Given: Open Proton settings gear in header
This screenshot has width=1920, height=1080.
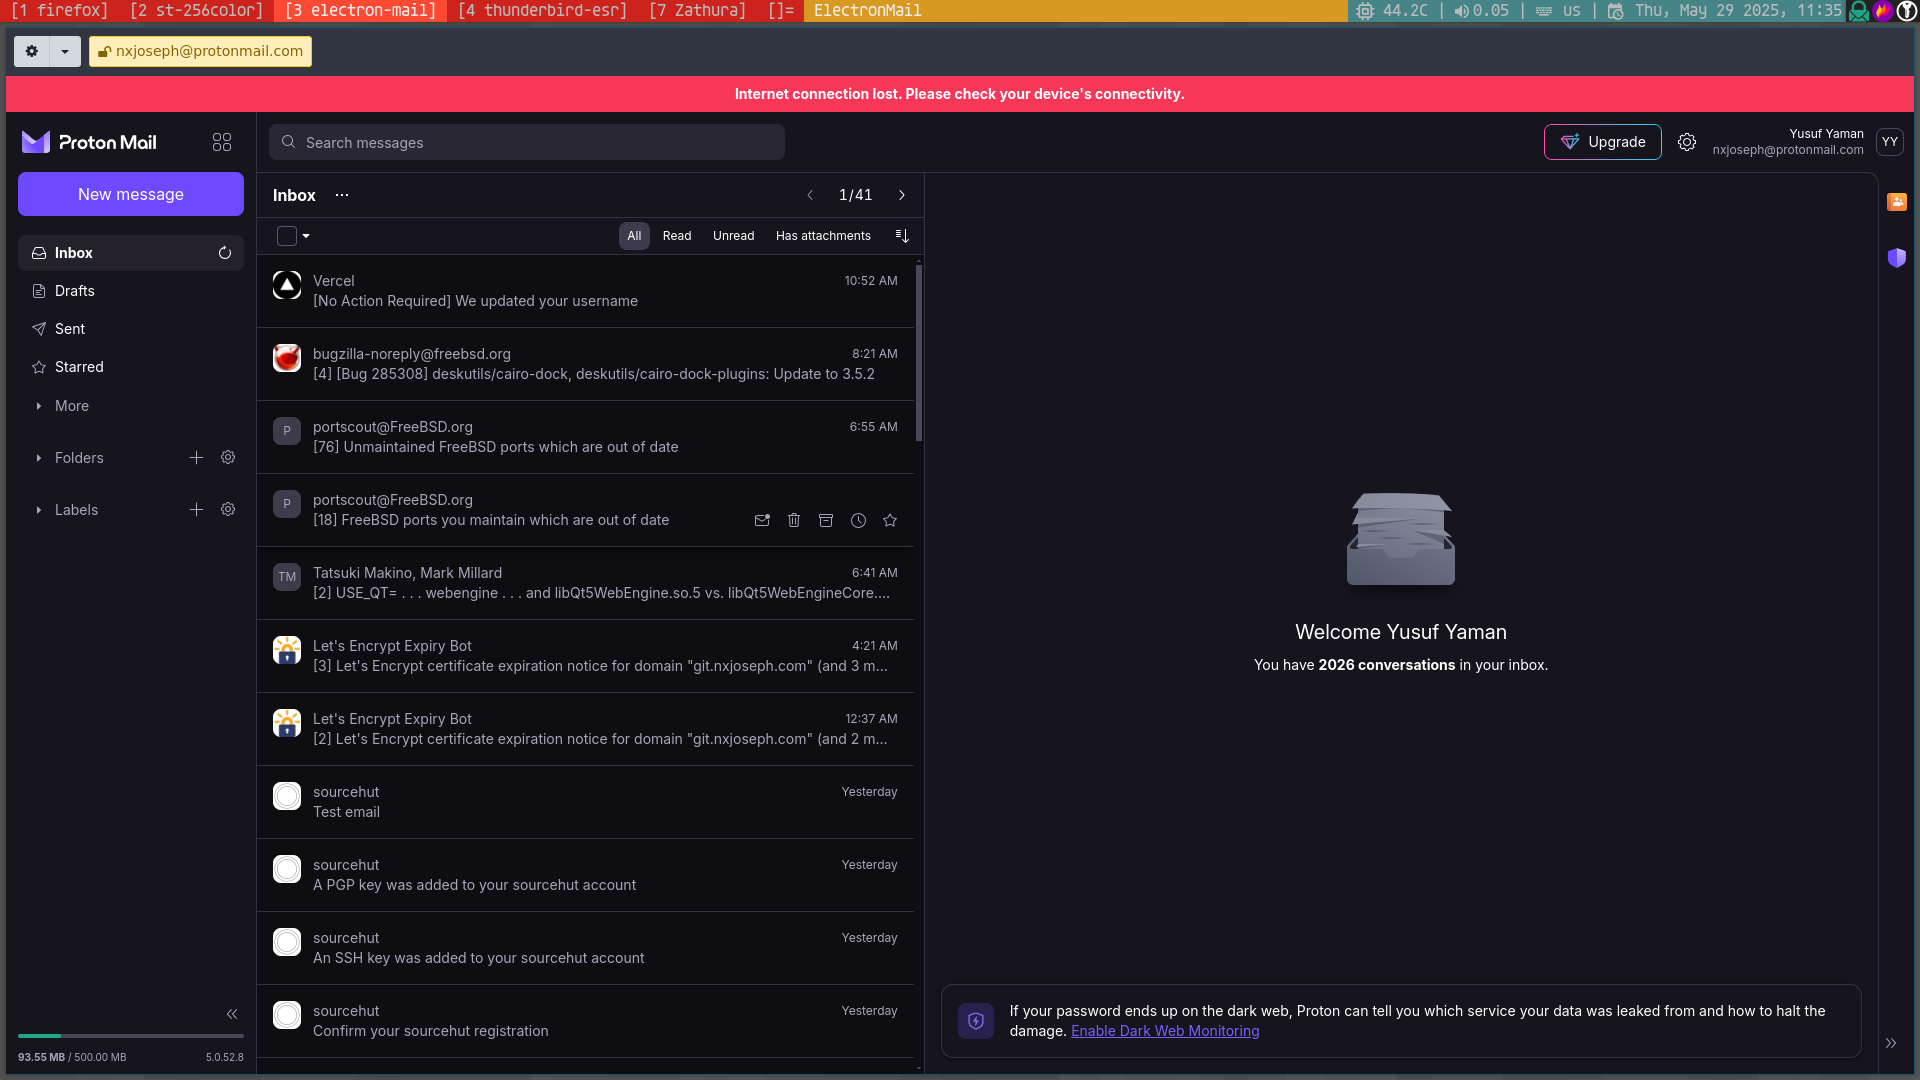Looking at the screenshot, I should click(1687, 142).
